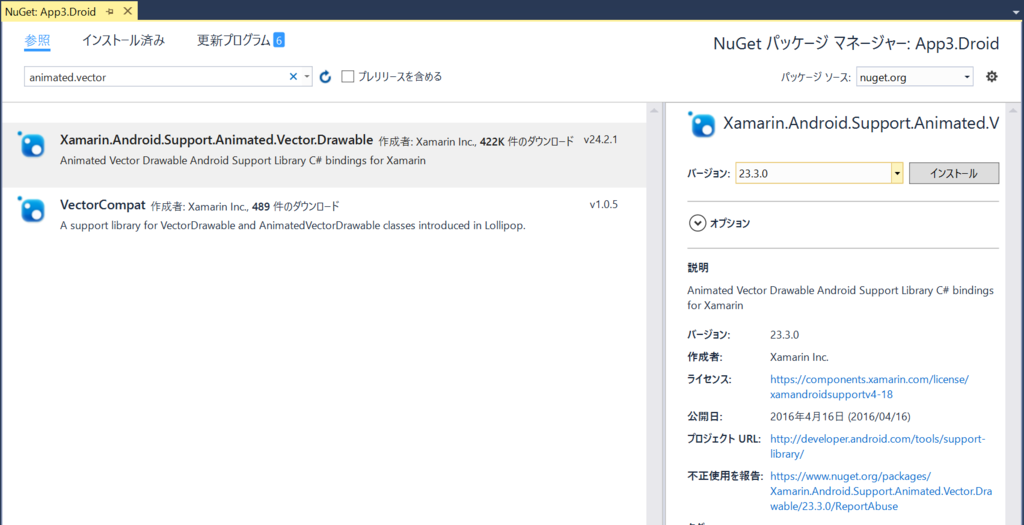This screenshot has width=1024, height=525.
Task: Click the updates count badge 6
Action: (x=279, y=40)
